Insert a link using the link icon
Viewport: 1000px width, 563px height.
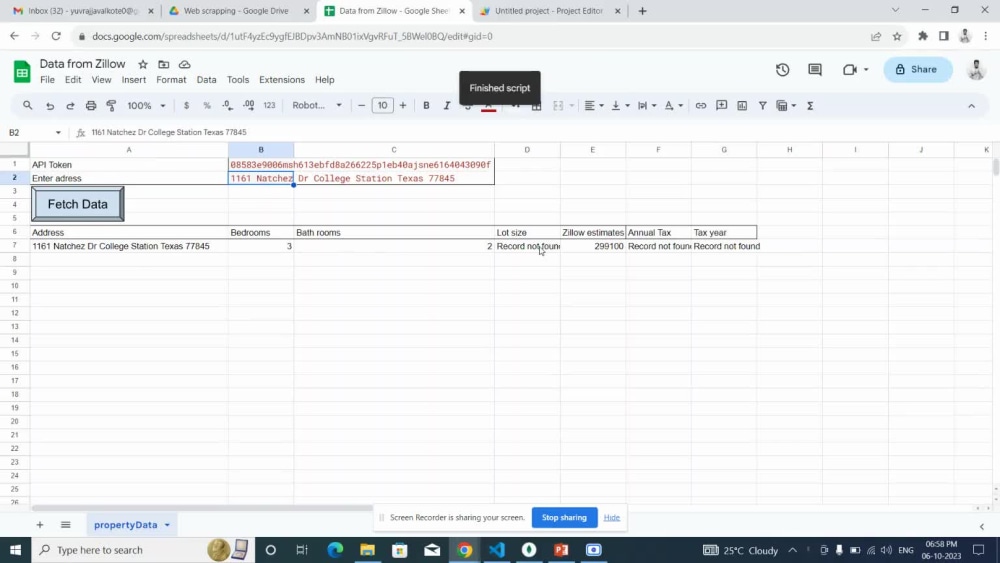pos(700,106)
